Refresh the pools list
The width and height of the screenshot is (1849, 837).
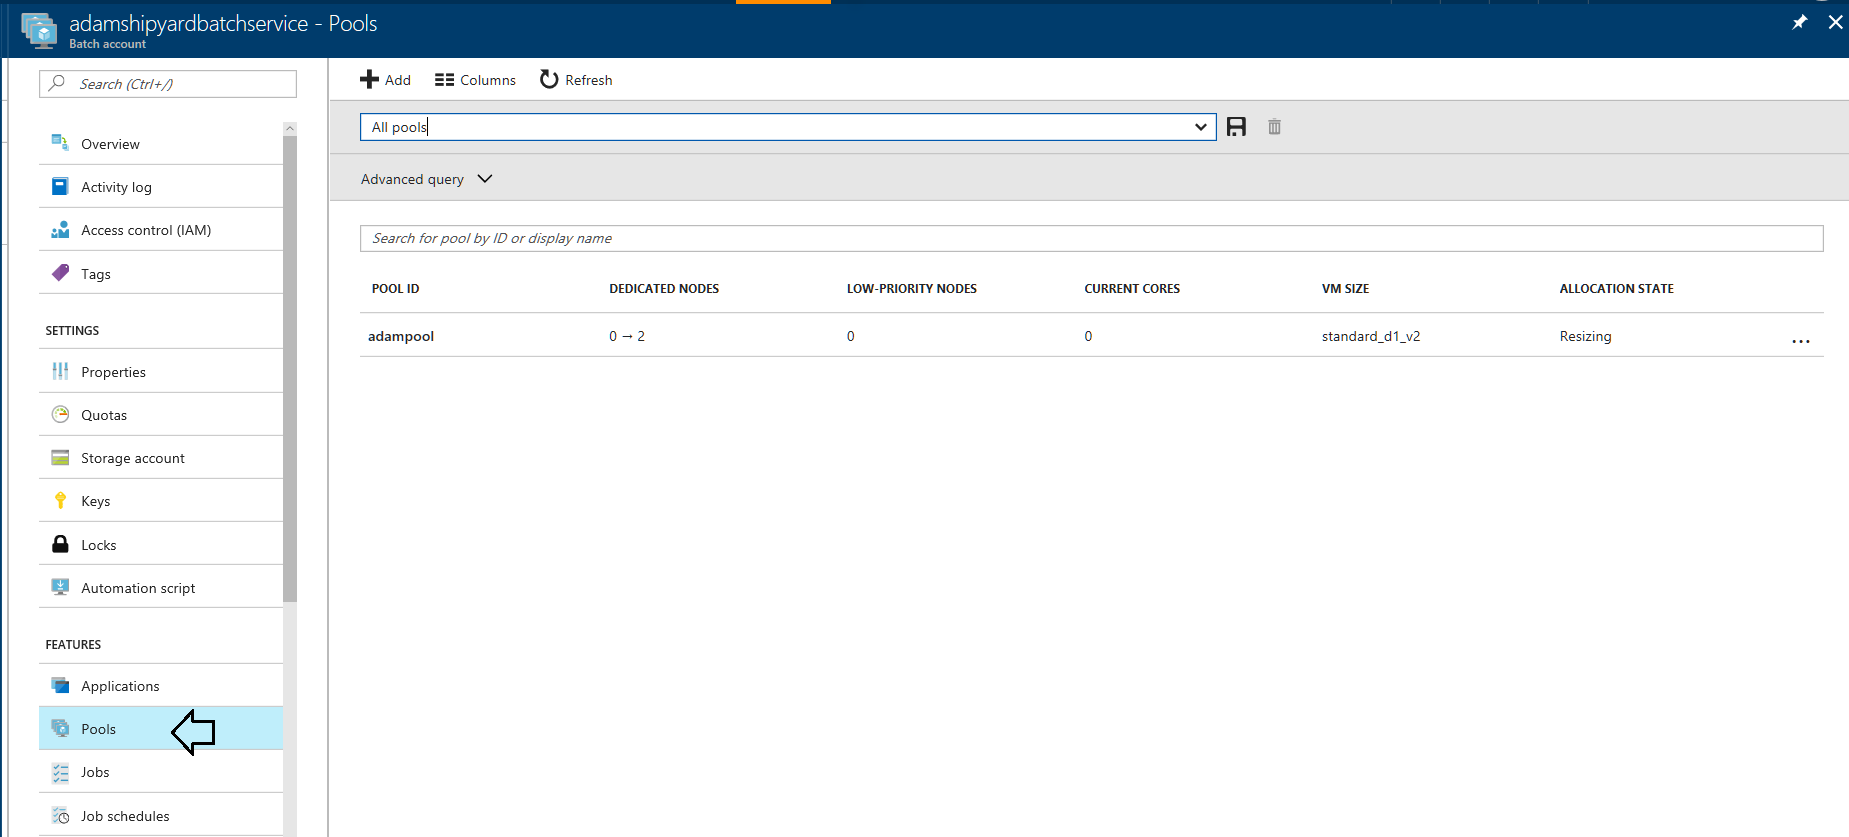(576, 80)
